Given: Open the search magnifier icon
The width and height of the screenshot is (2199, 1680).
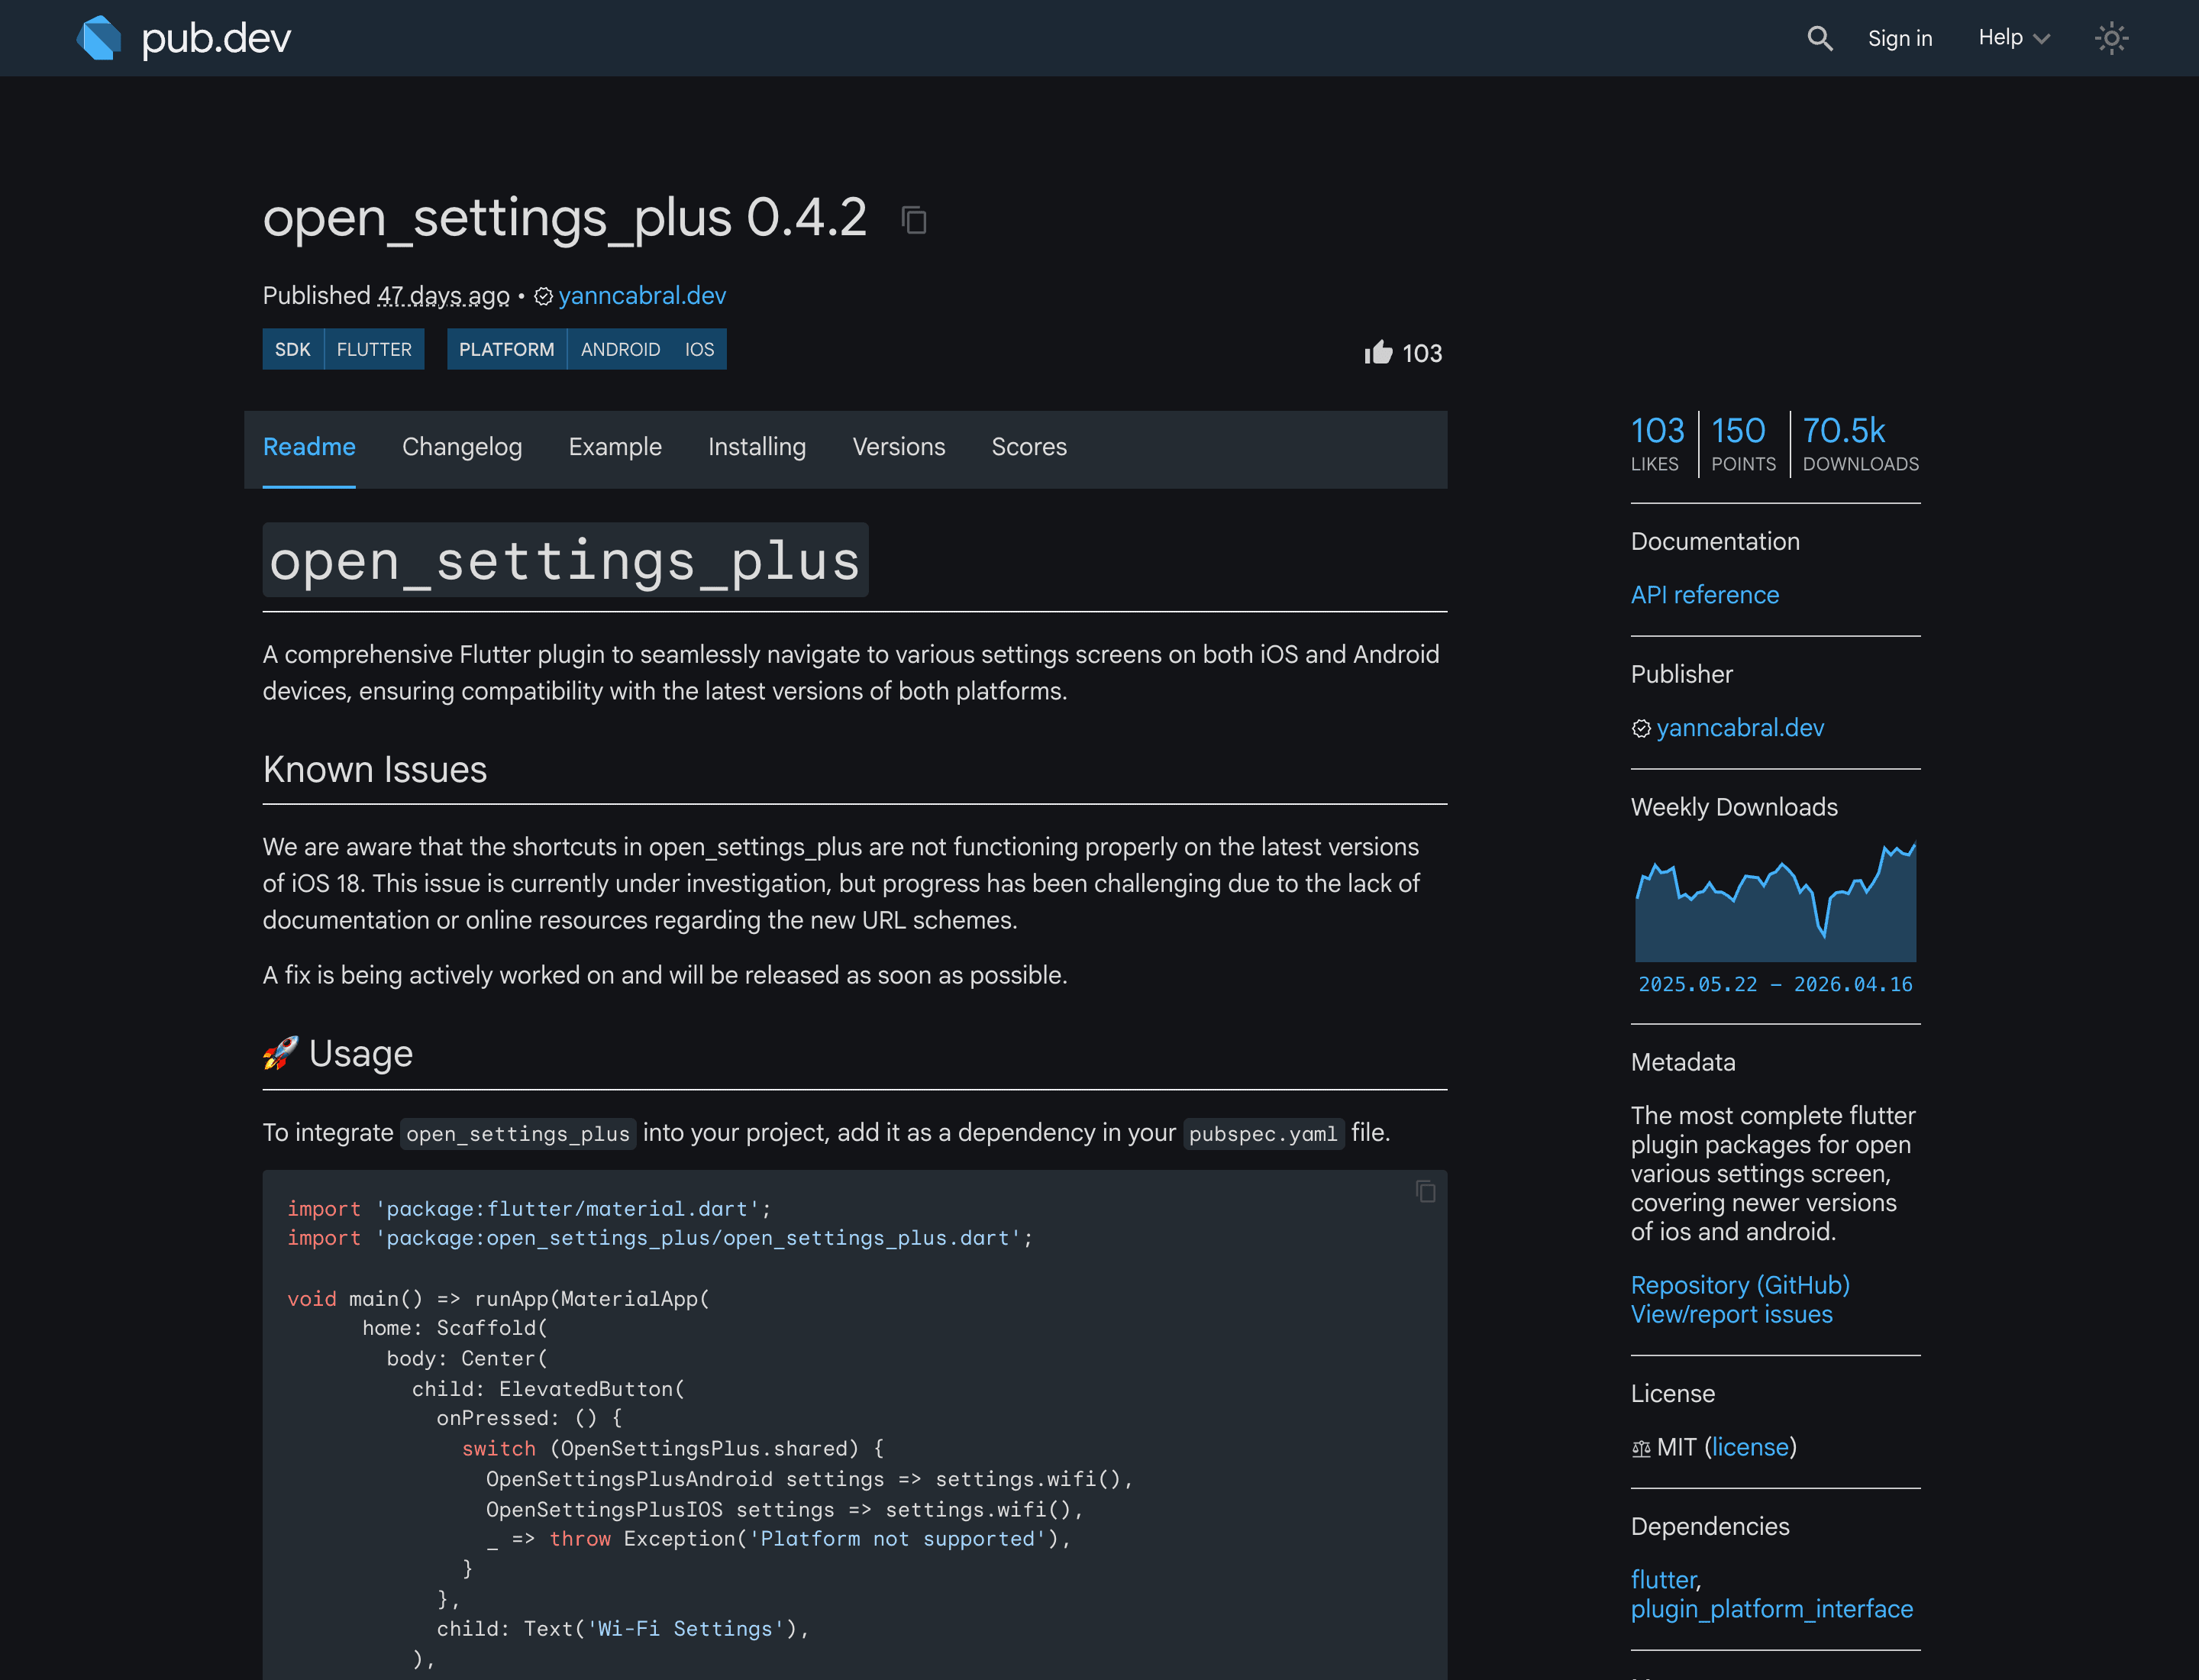Looking at the screenshot, I should click(x=1819, y=38).
